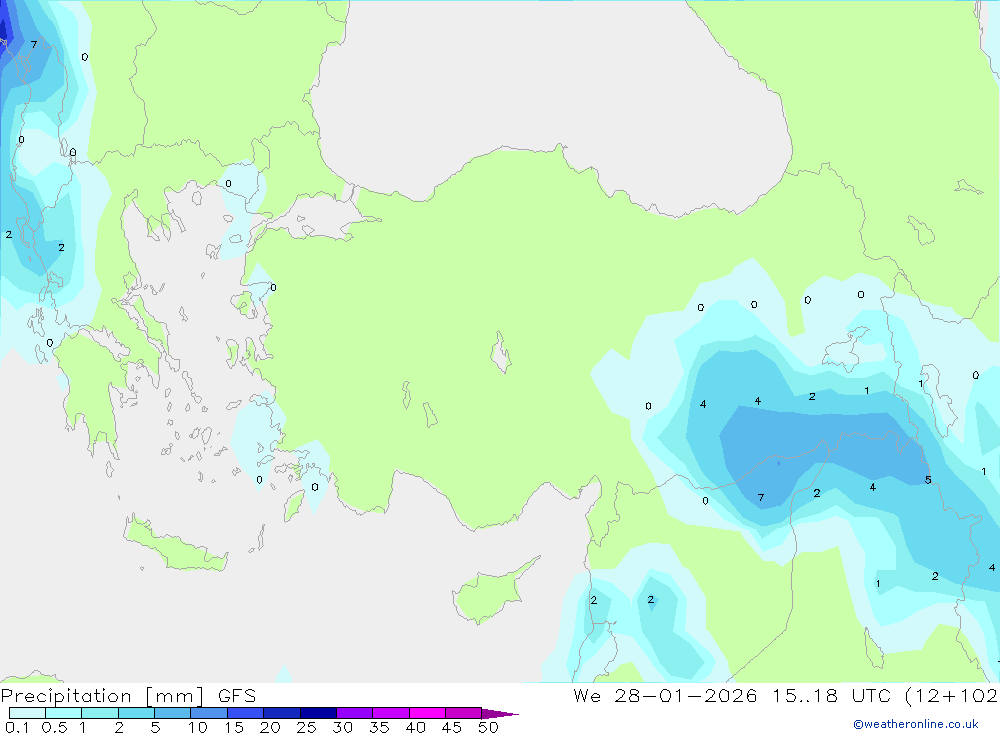Click the 1–2 mm legend color swatch
The height and width of the screenshot is (733, 1000).
pos(99,713)
